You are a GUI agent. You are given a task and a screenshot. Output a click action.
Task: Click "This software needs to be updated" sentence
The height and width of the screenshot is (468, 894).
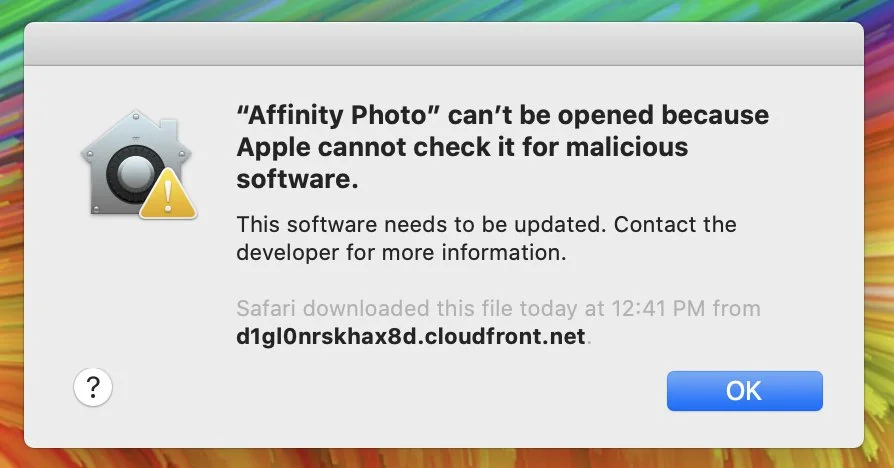point(421,225)
